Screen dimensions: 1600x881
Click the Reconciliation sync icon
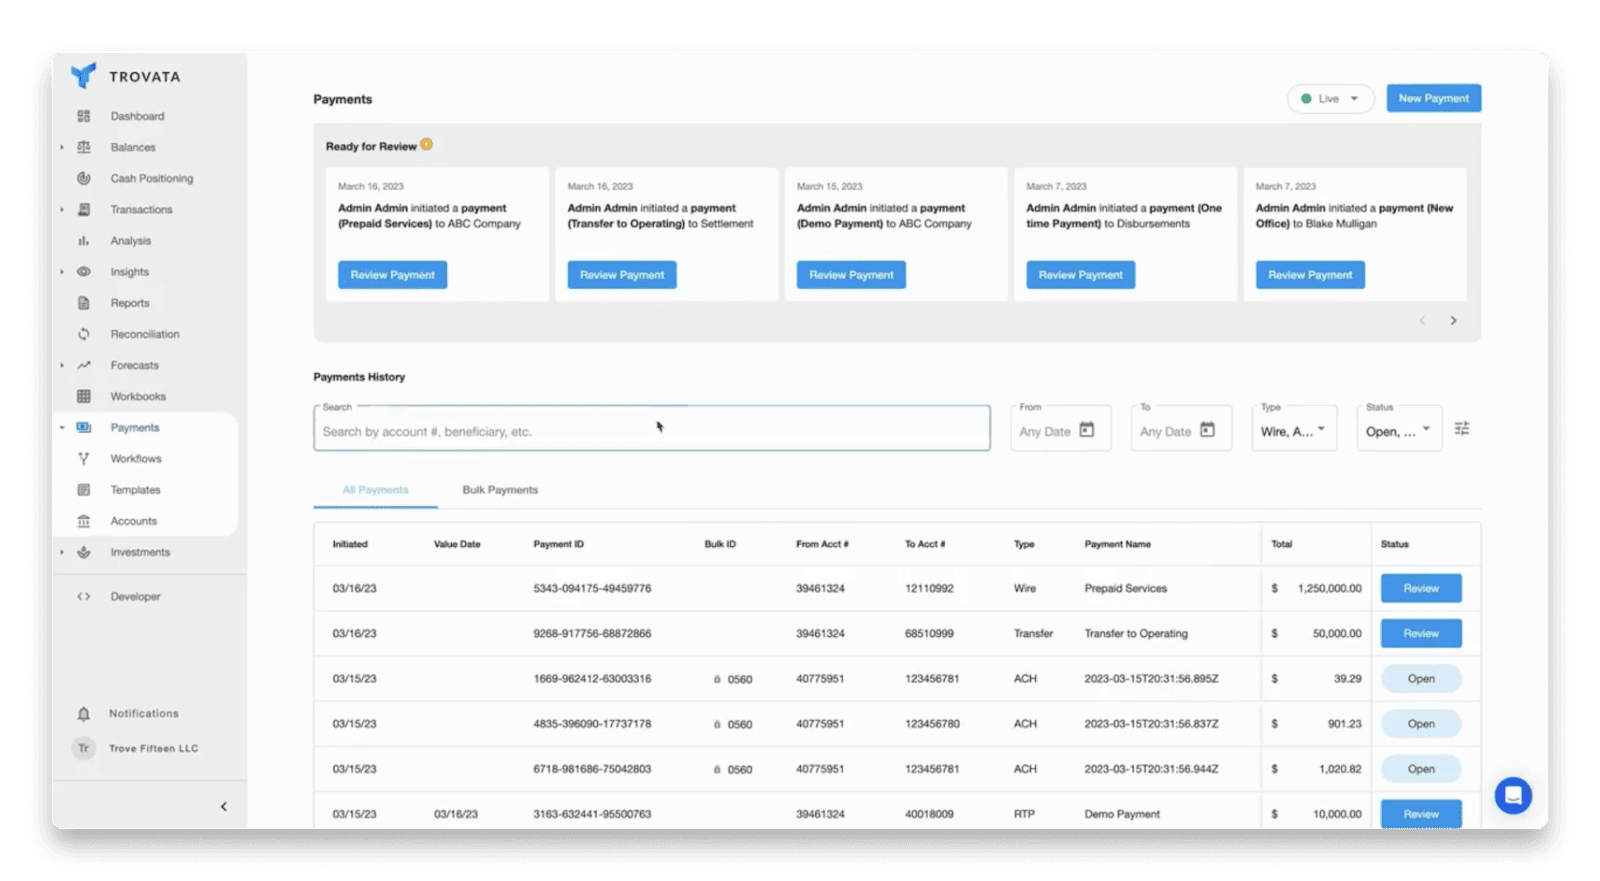tap(84, 334)
